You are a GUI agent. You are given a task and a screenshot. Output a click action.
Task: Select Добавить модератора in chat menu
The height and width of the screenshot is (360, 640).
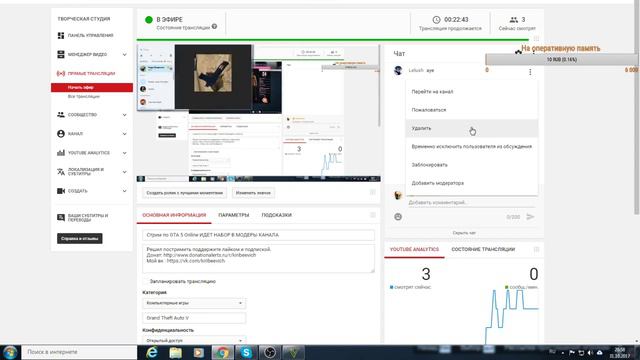[471, 183]
